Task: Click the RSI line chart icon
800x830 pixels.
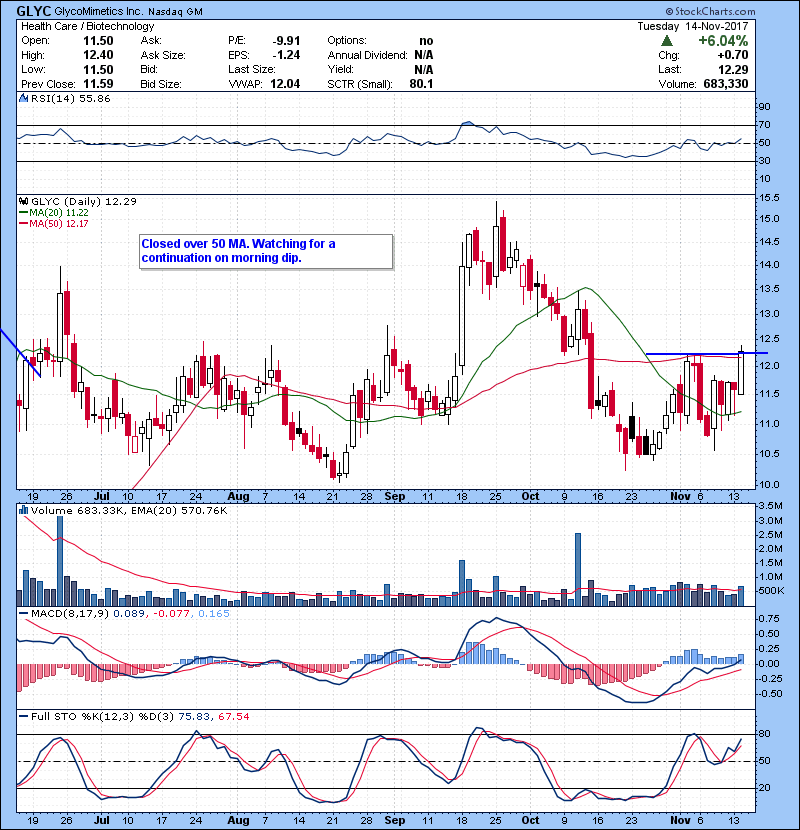Action: pos(23,98)
